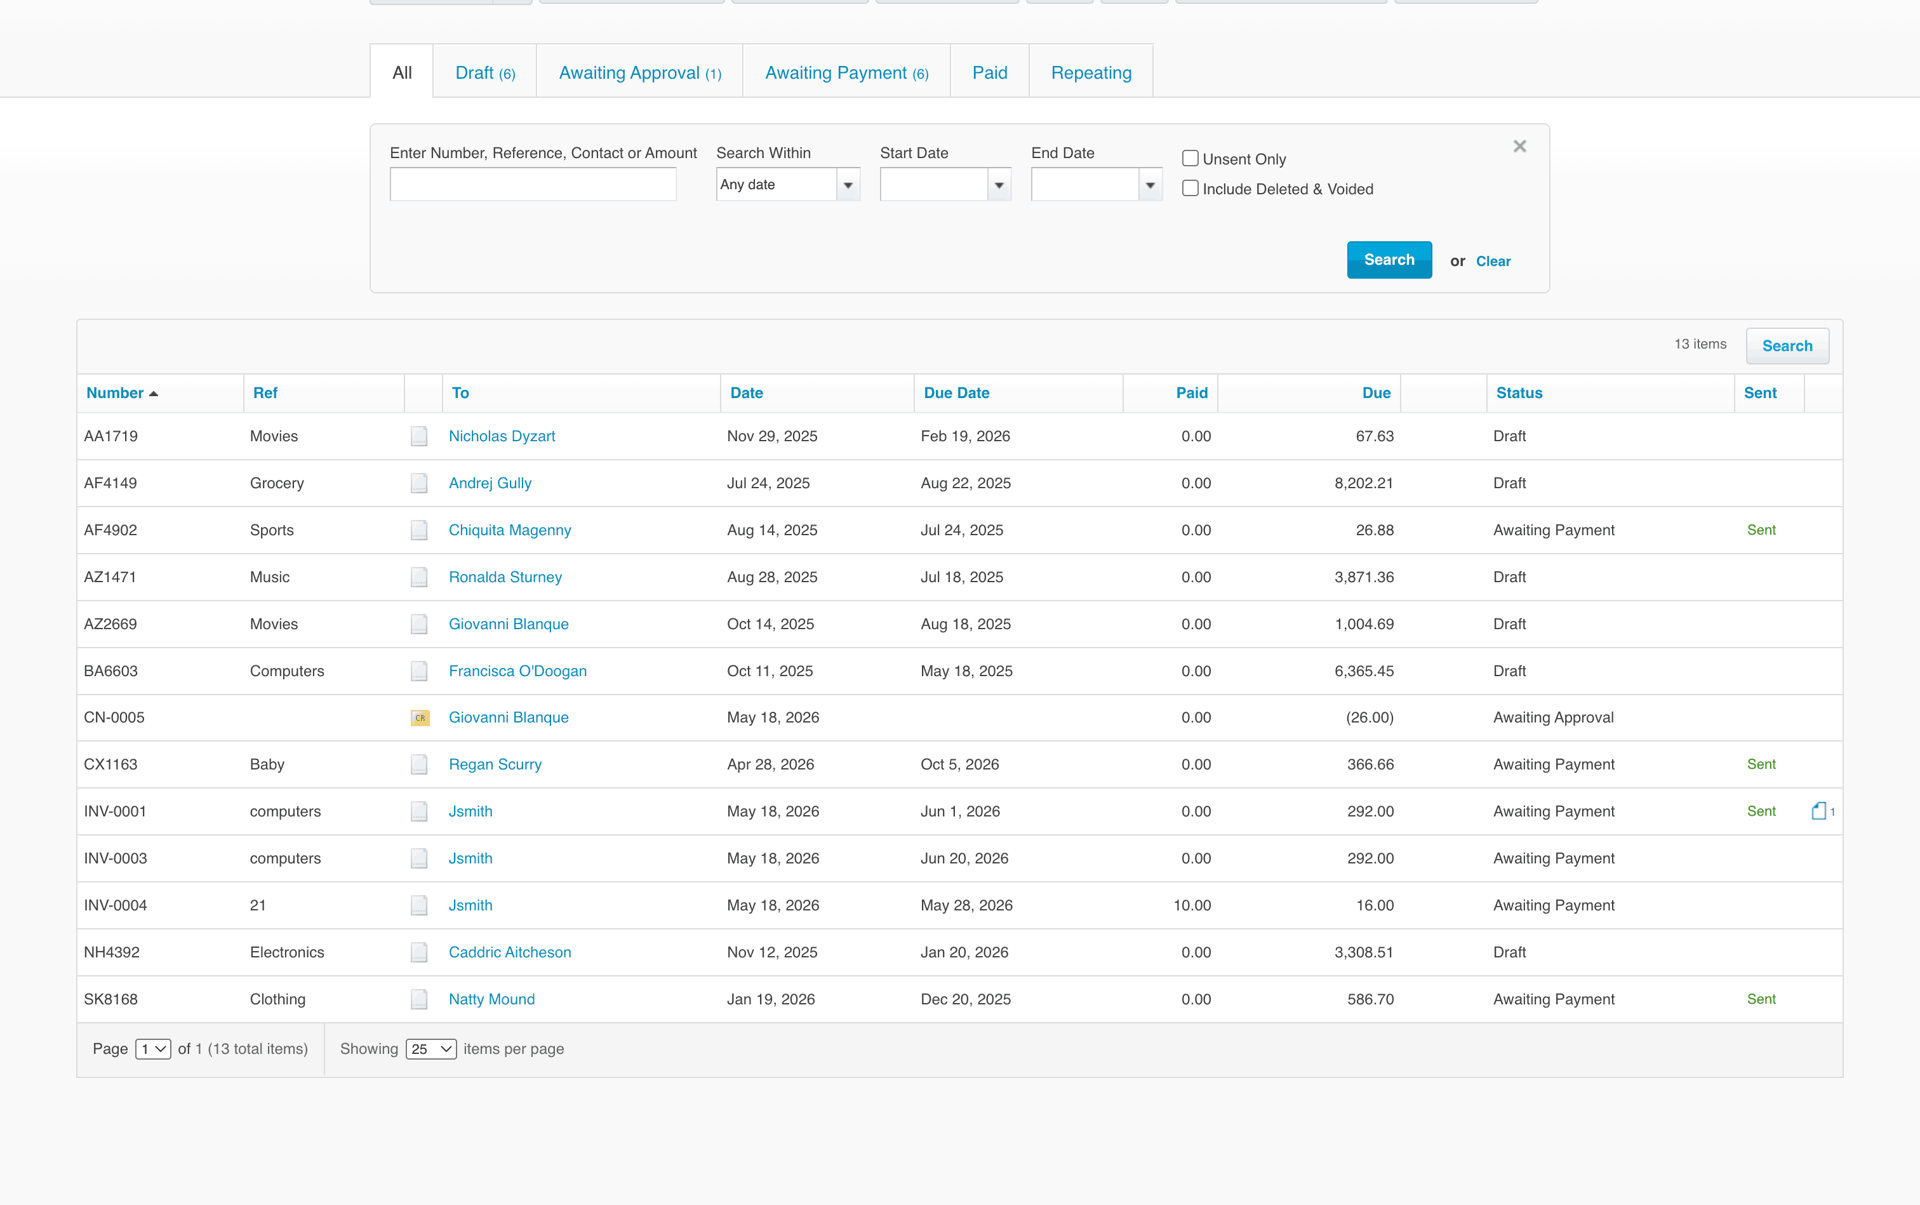Click the blue Search button
This screenshot has height=1205, width=1920.
[1389, 260]
